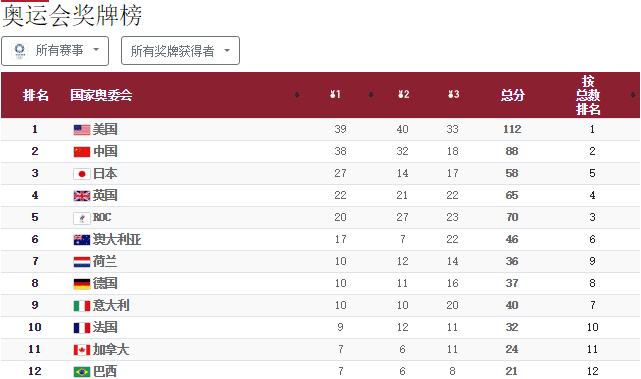Open the 英国 country link

105,195
